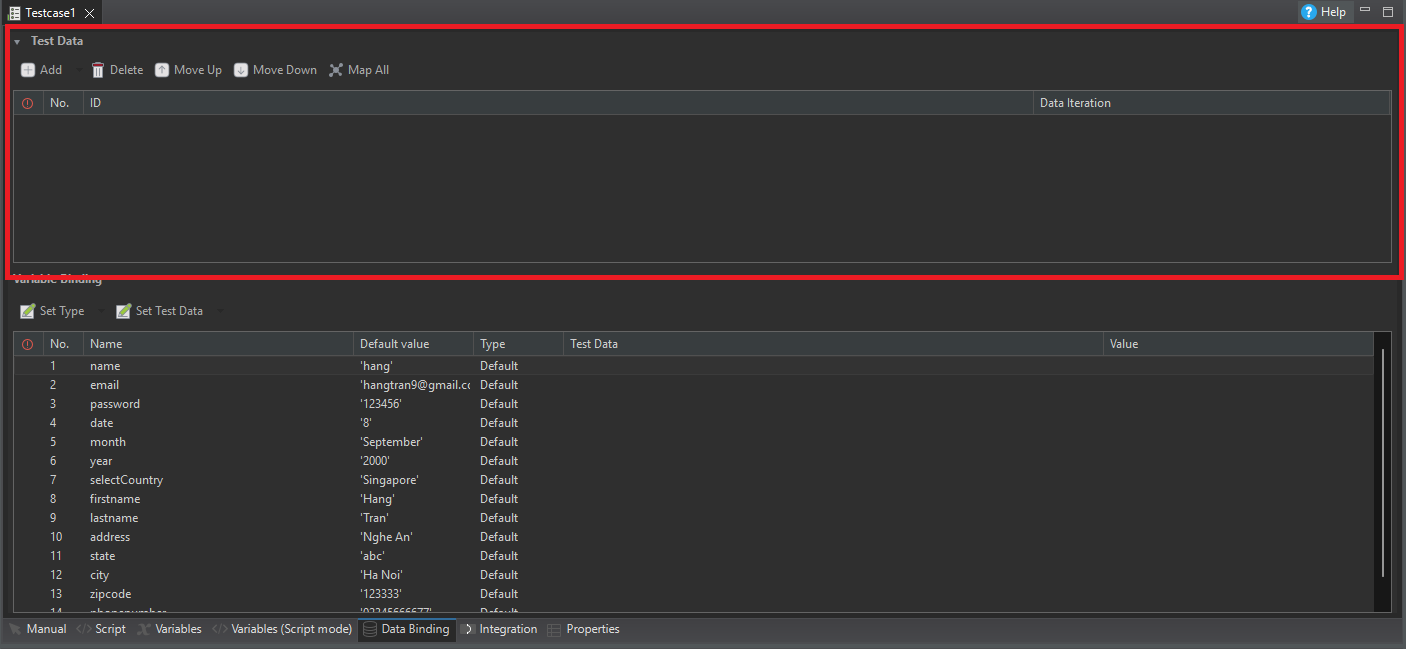Click the Type cell for the password variable
The image size is (1406, 649).
tap(499, 404)
